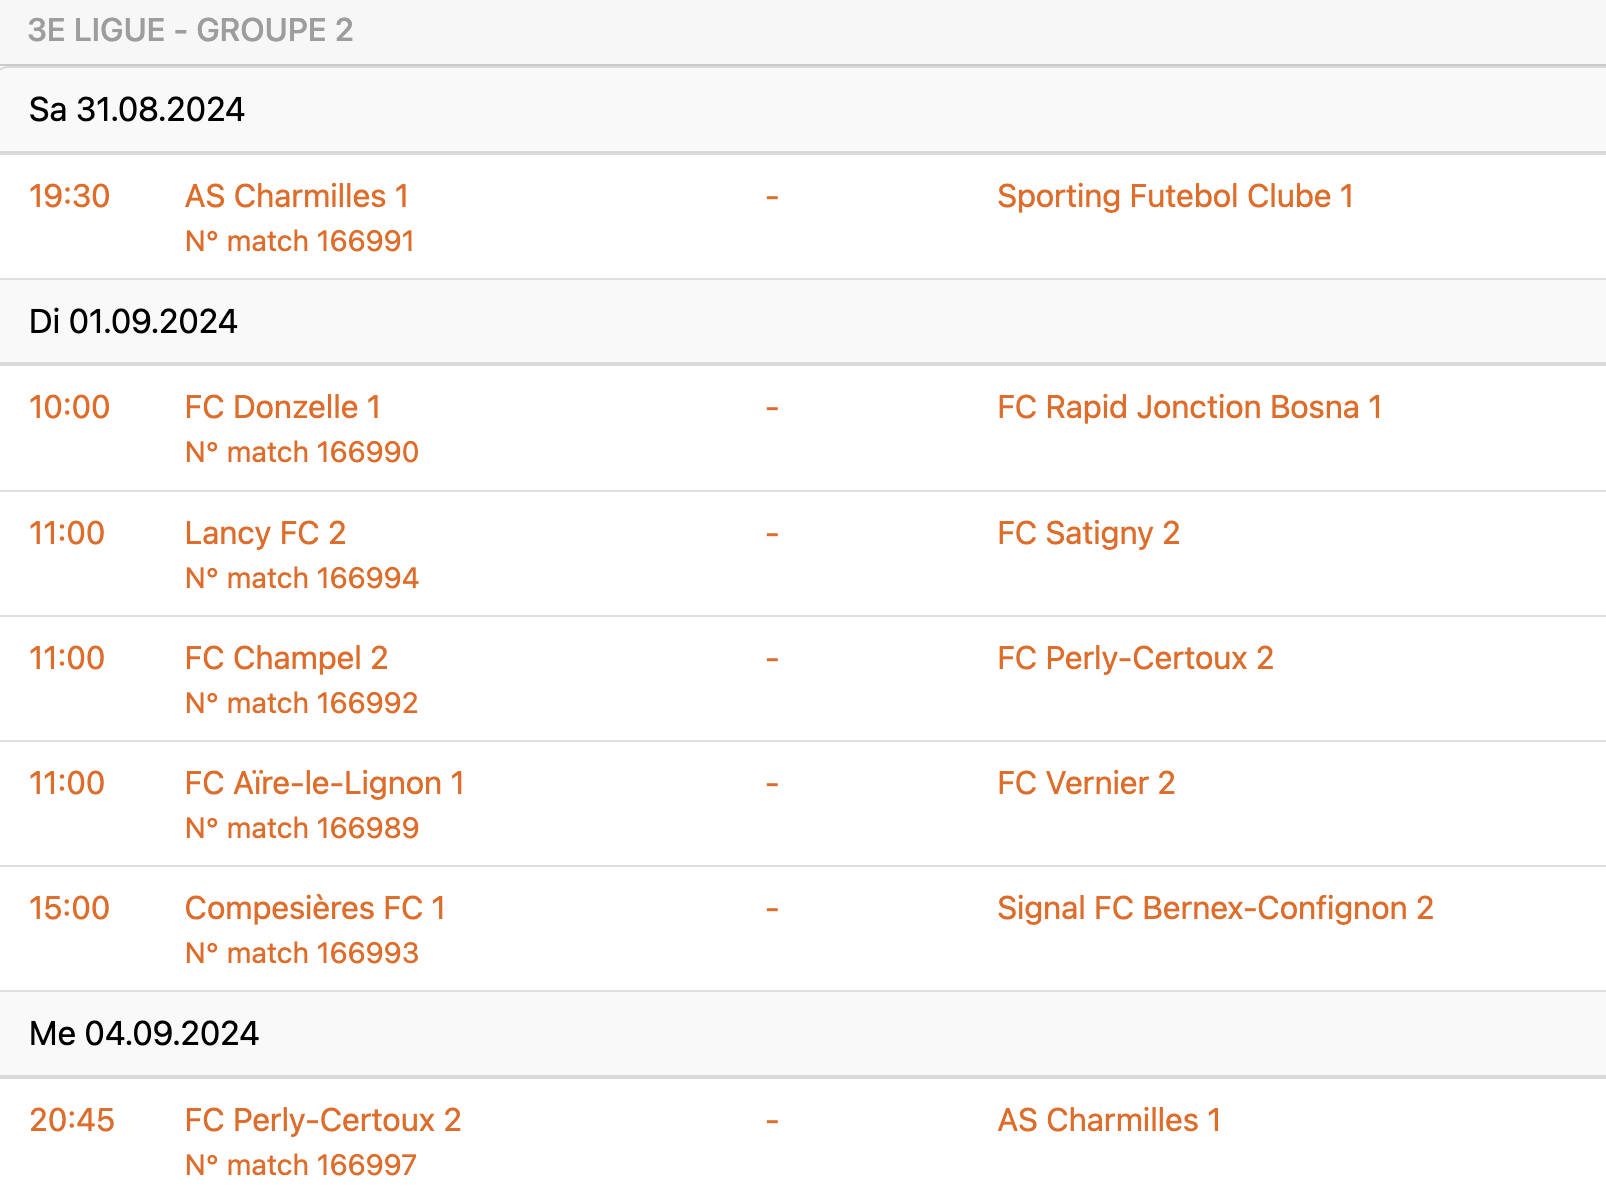Click Signal FC Bernex-Confignon 2 link
Viewport: 1606px width, 1200px height.
pos(1215,908)
